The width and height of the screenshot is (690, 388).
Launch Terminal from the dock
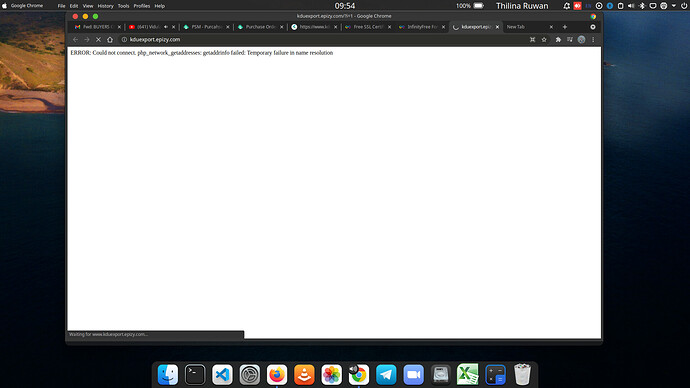195,375
